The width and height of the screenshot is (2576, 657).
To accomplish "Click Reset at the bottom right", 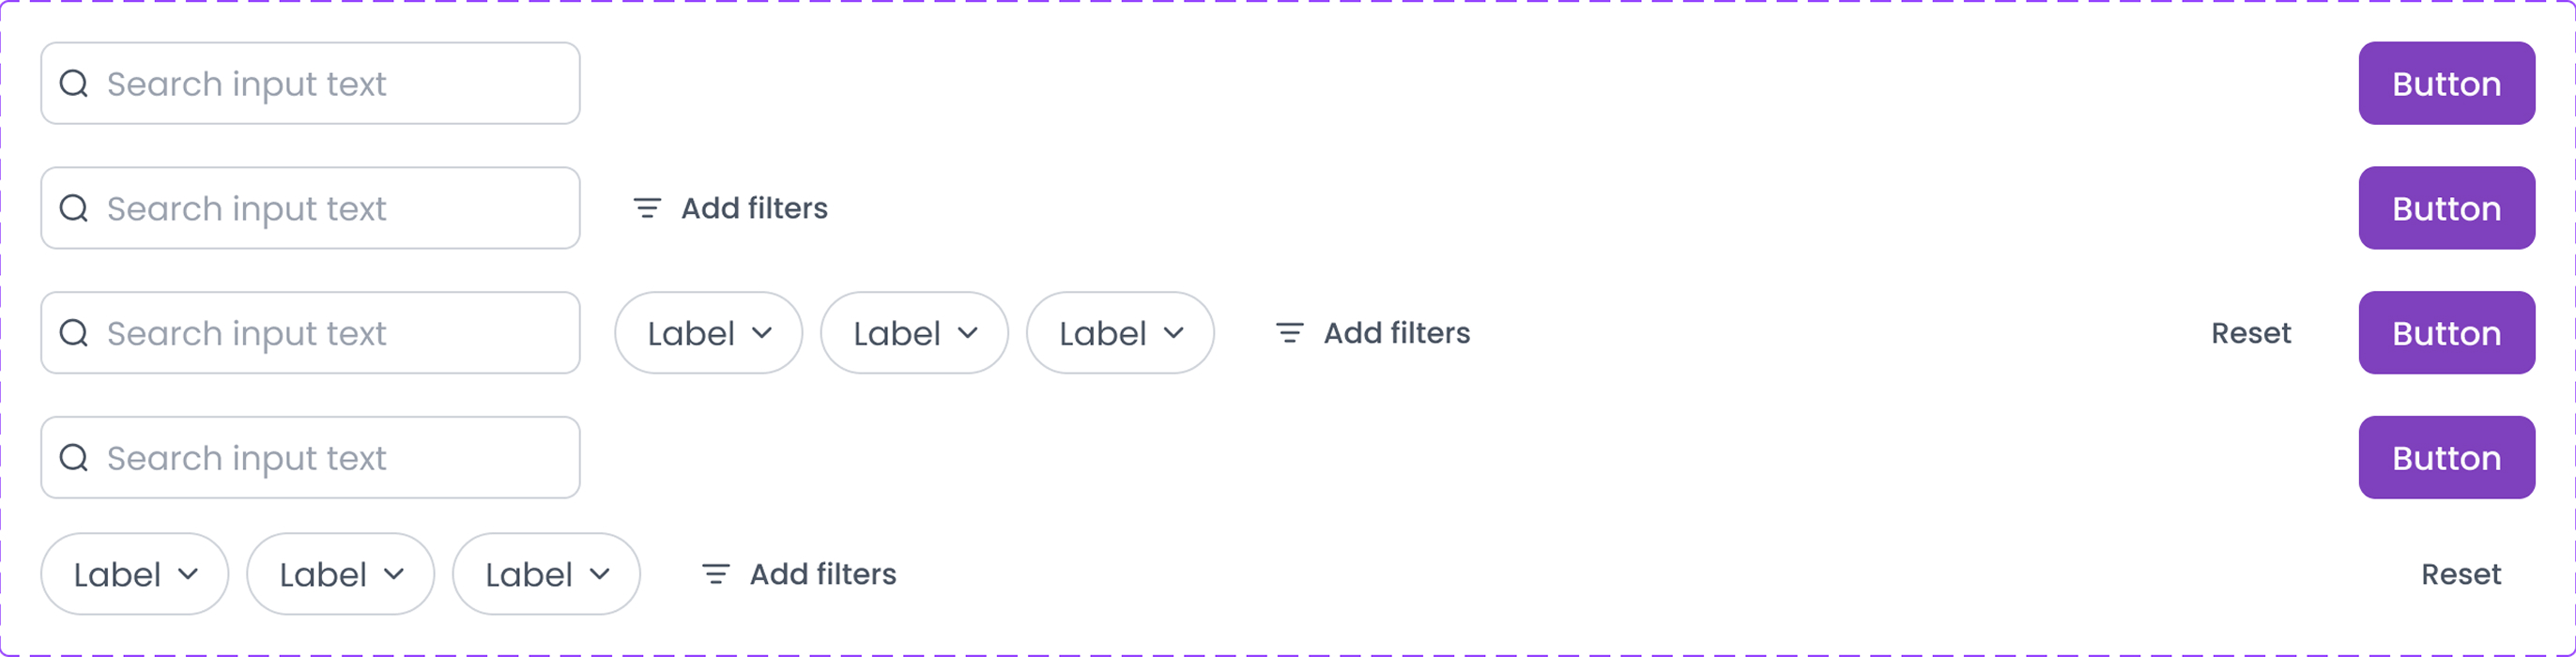I will point(2461,573).
